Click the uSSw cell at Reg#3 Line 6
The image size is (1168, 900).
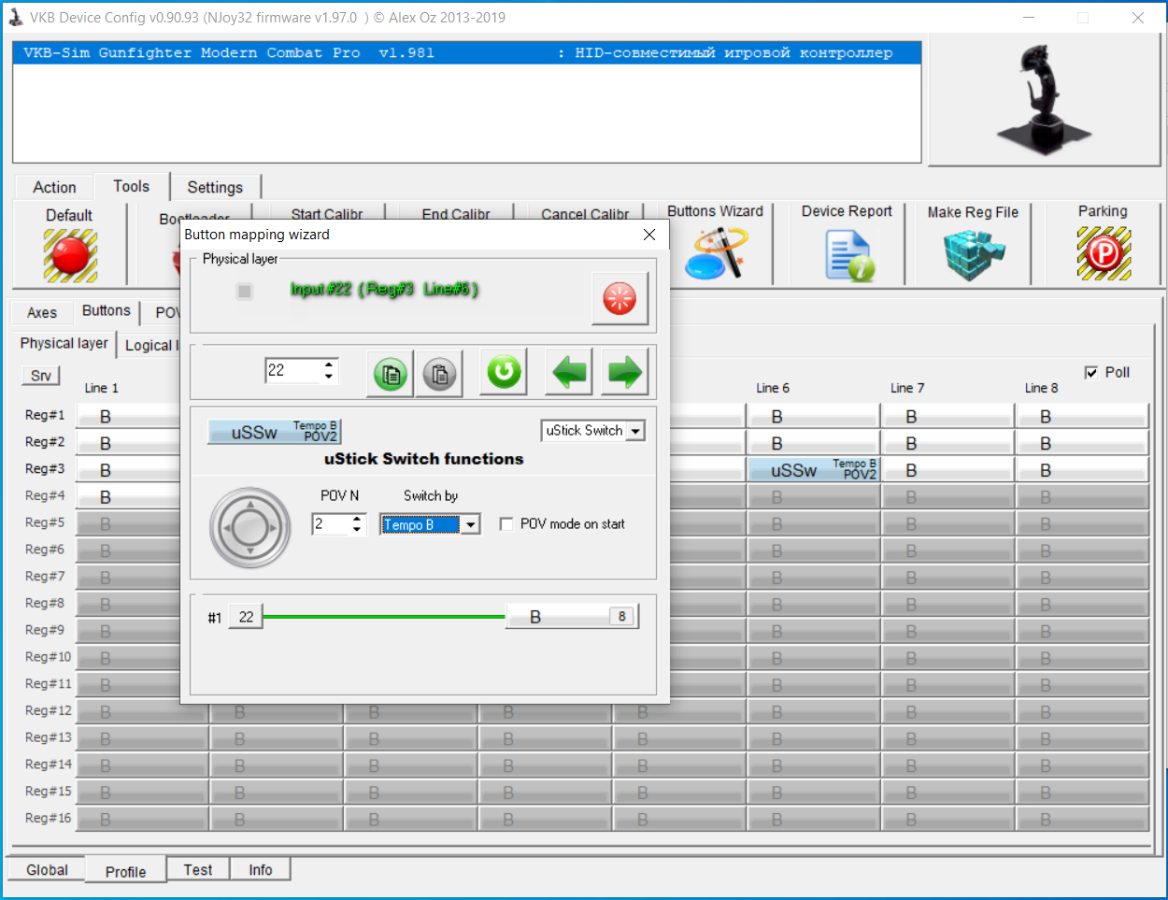[x=813, y=470]
